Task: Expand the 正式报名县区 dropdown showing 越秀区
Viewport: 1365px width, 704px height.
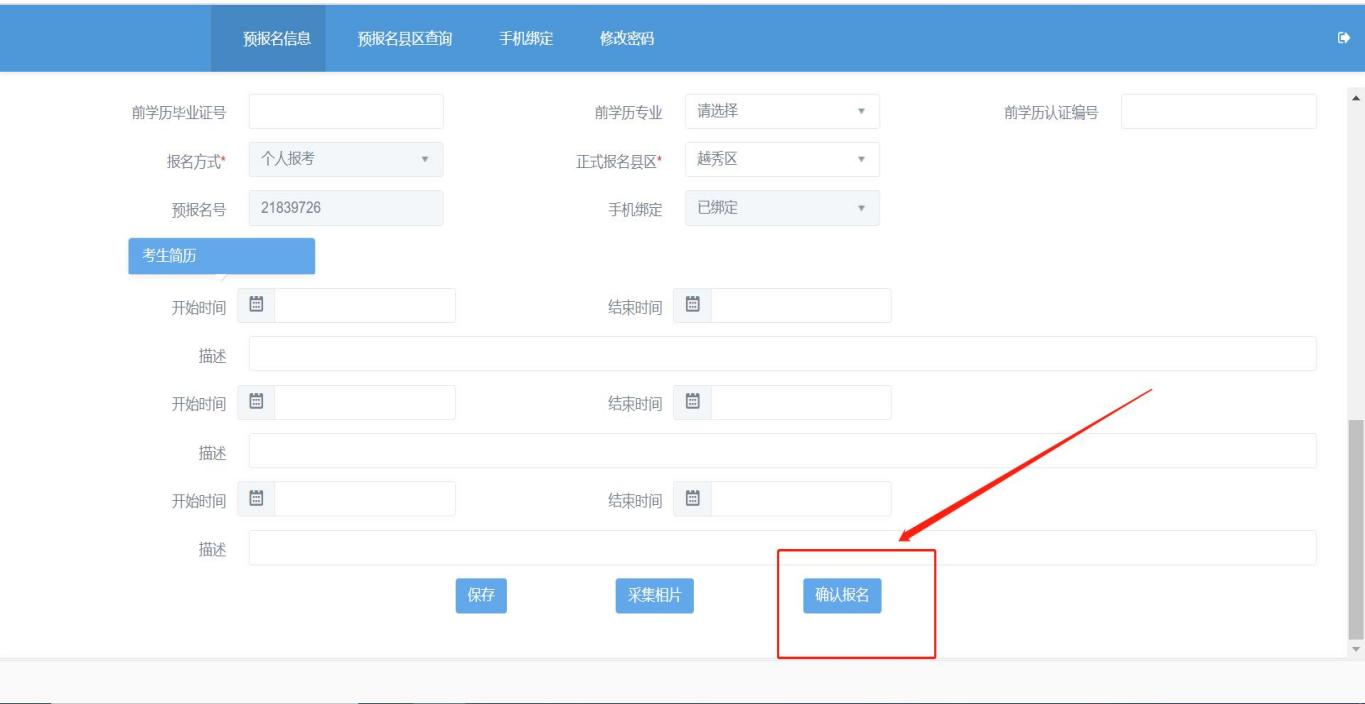Action: pos(781,160)
